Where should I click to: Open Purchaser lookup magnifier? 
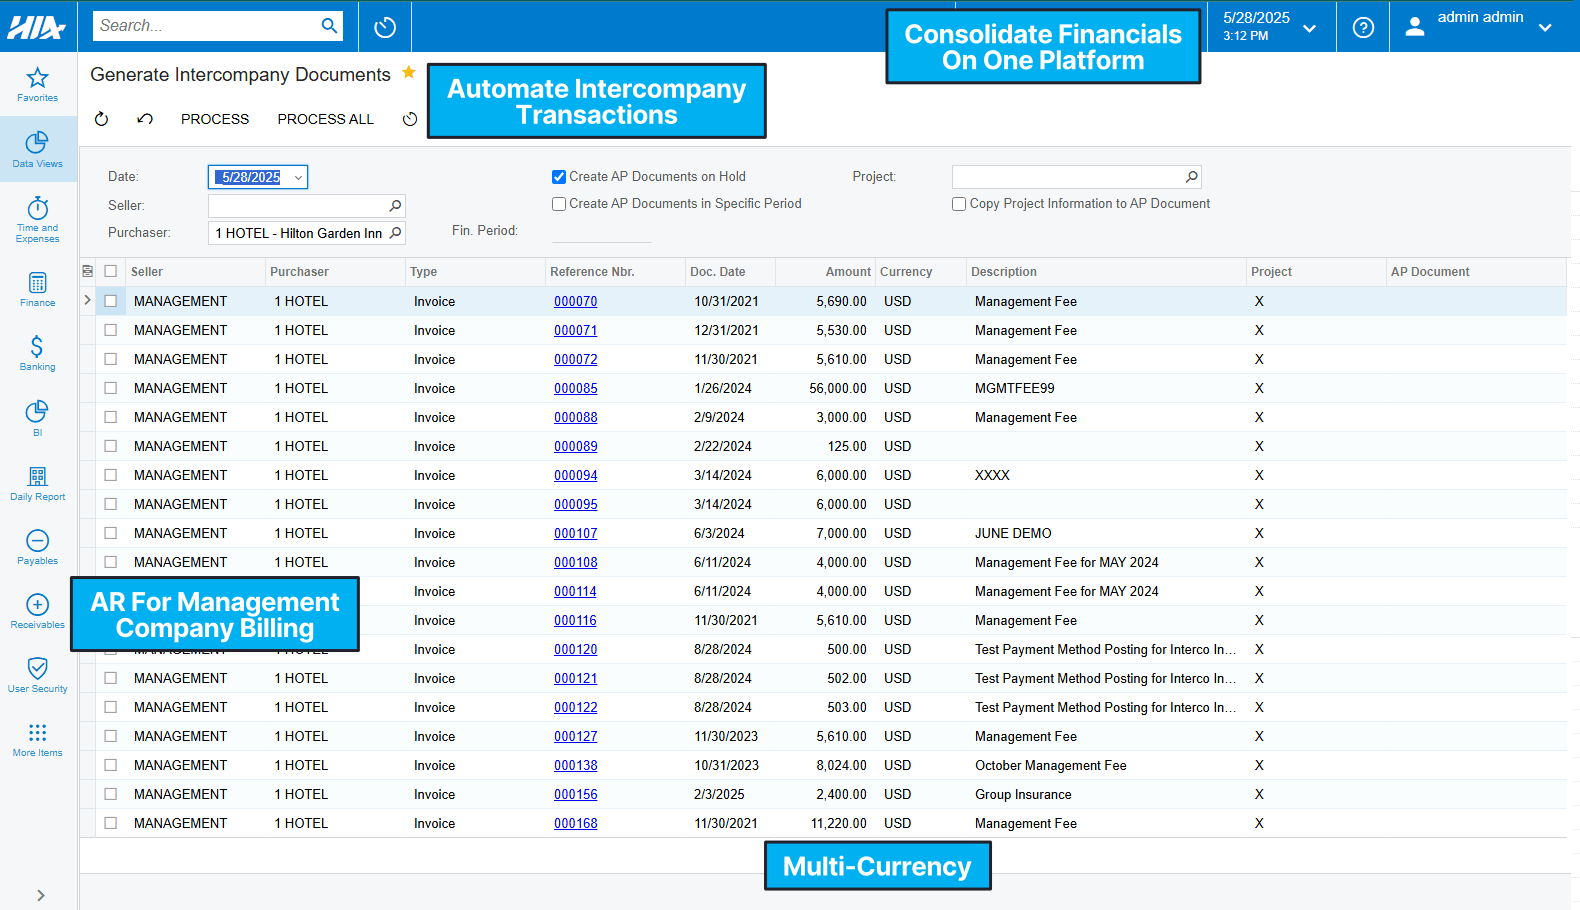pyautogui.click(x=395, y=233)
